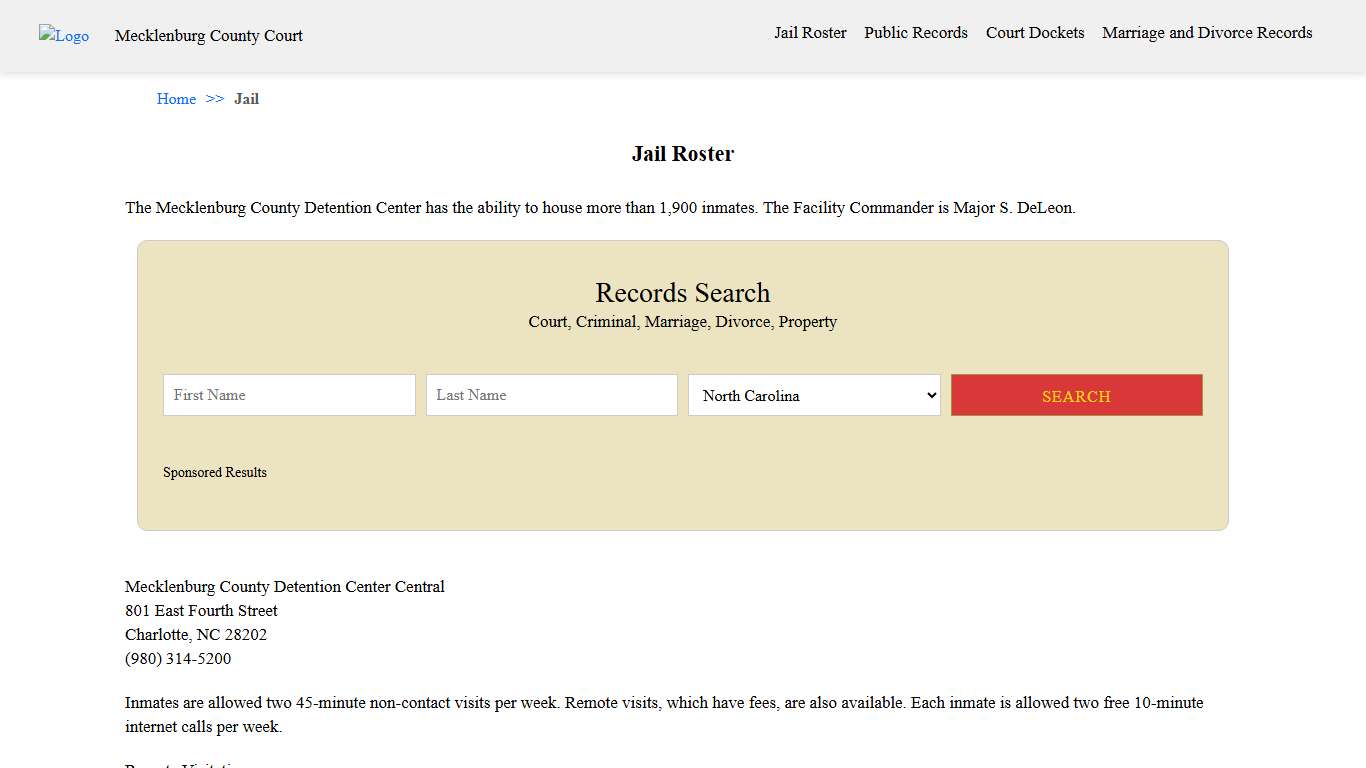Click the Records Search heading
This screenshot has height=768, width=1366.
tap(683, 292)
